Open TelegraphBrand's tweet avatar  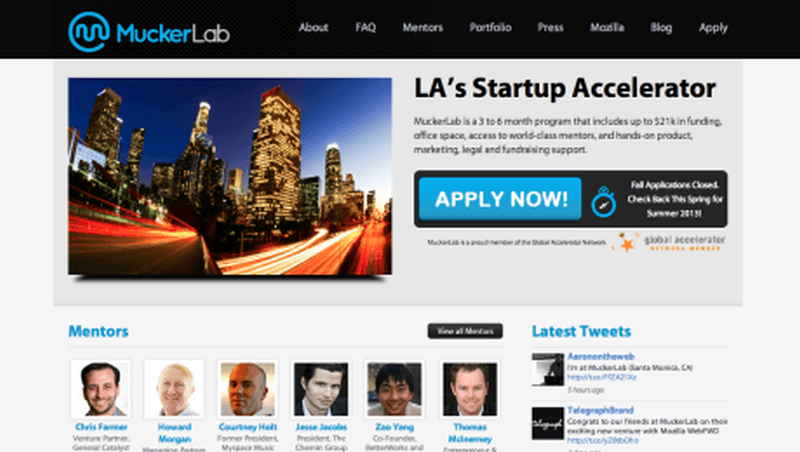(x=547, y=423)
